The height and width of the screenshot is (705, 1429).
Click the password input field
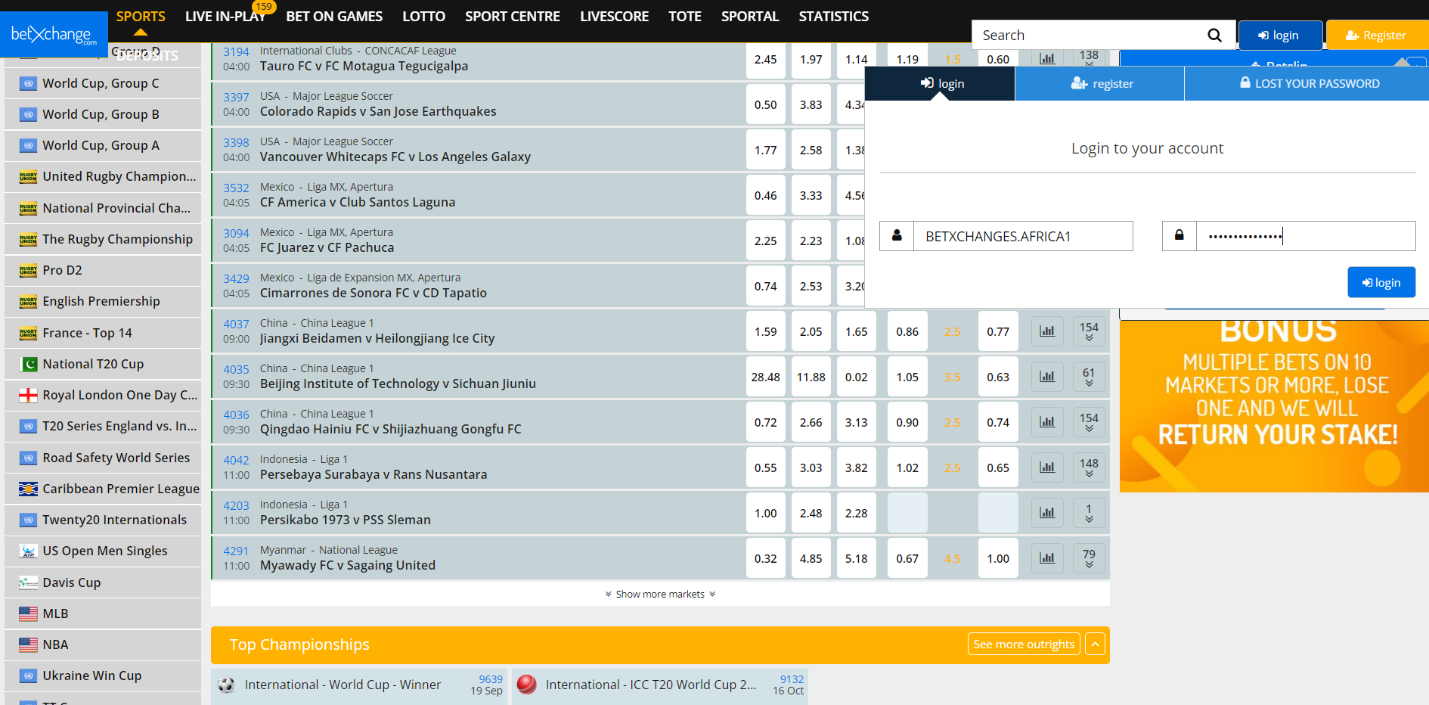coord(1304,236)
